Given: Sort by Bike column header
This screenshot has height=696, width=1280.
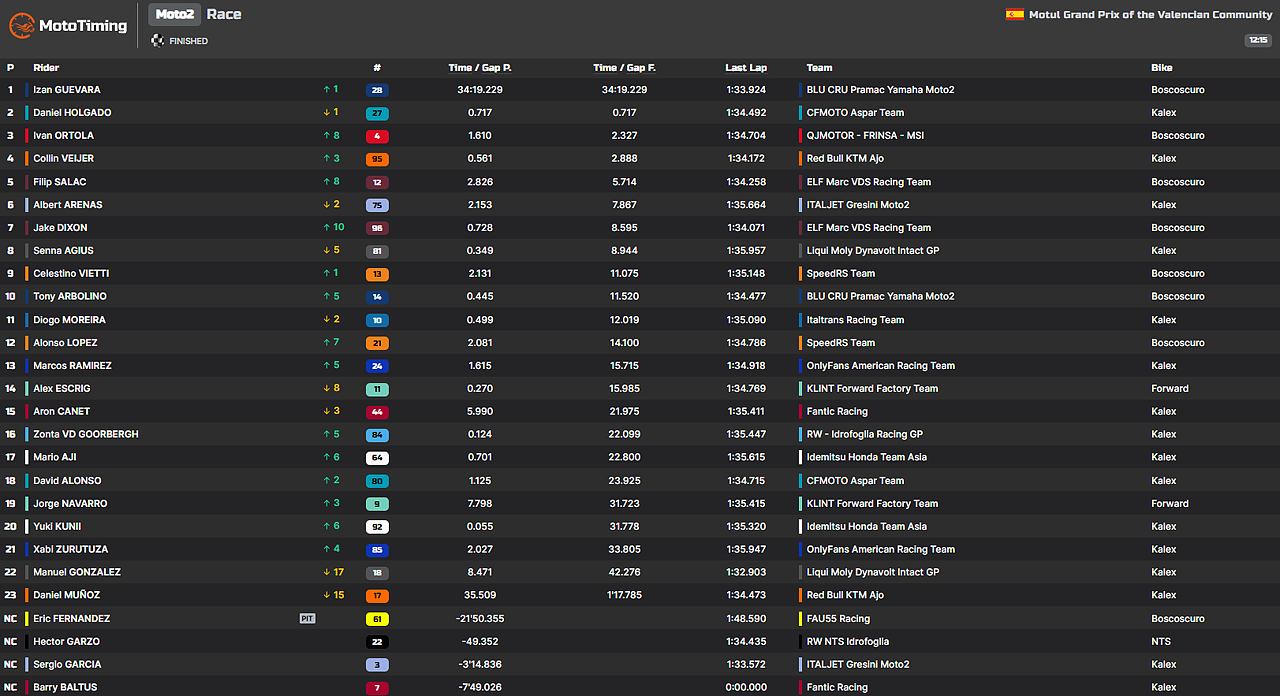Looking at the screenshot, I should [1161, 68].
